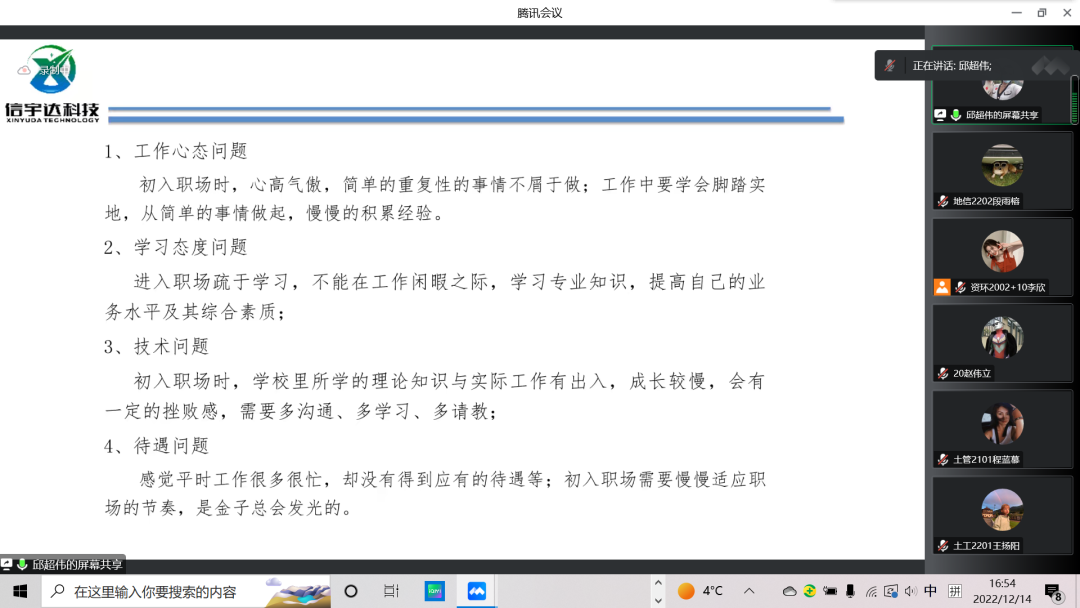Click the muted mic icon for 20赵伟立
Image resolution: width=1080 pixels, height=608 pixels.
pyautogui.click(x=943, y=373)
